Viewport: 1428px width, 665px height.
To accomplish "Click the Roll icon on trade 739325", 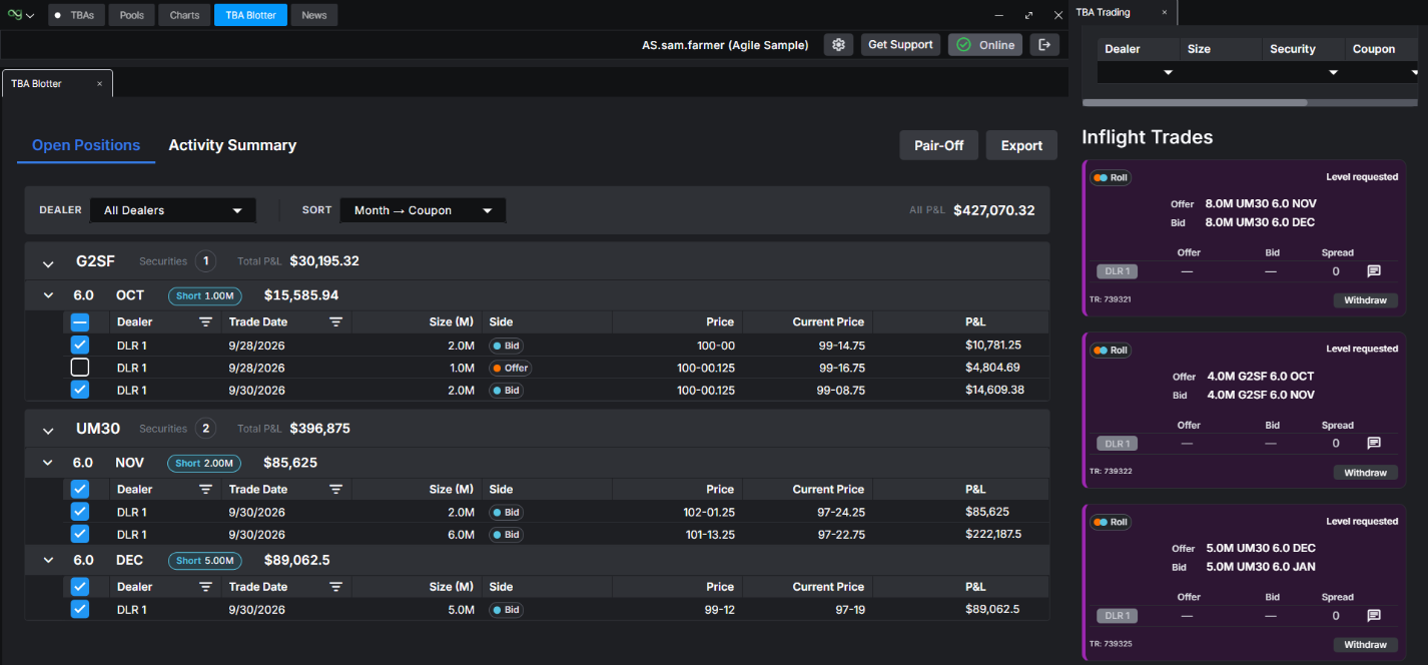I will coord(1110,522).
